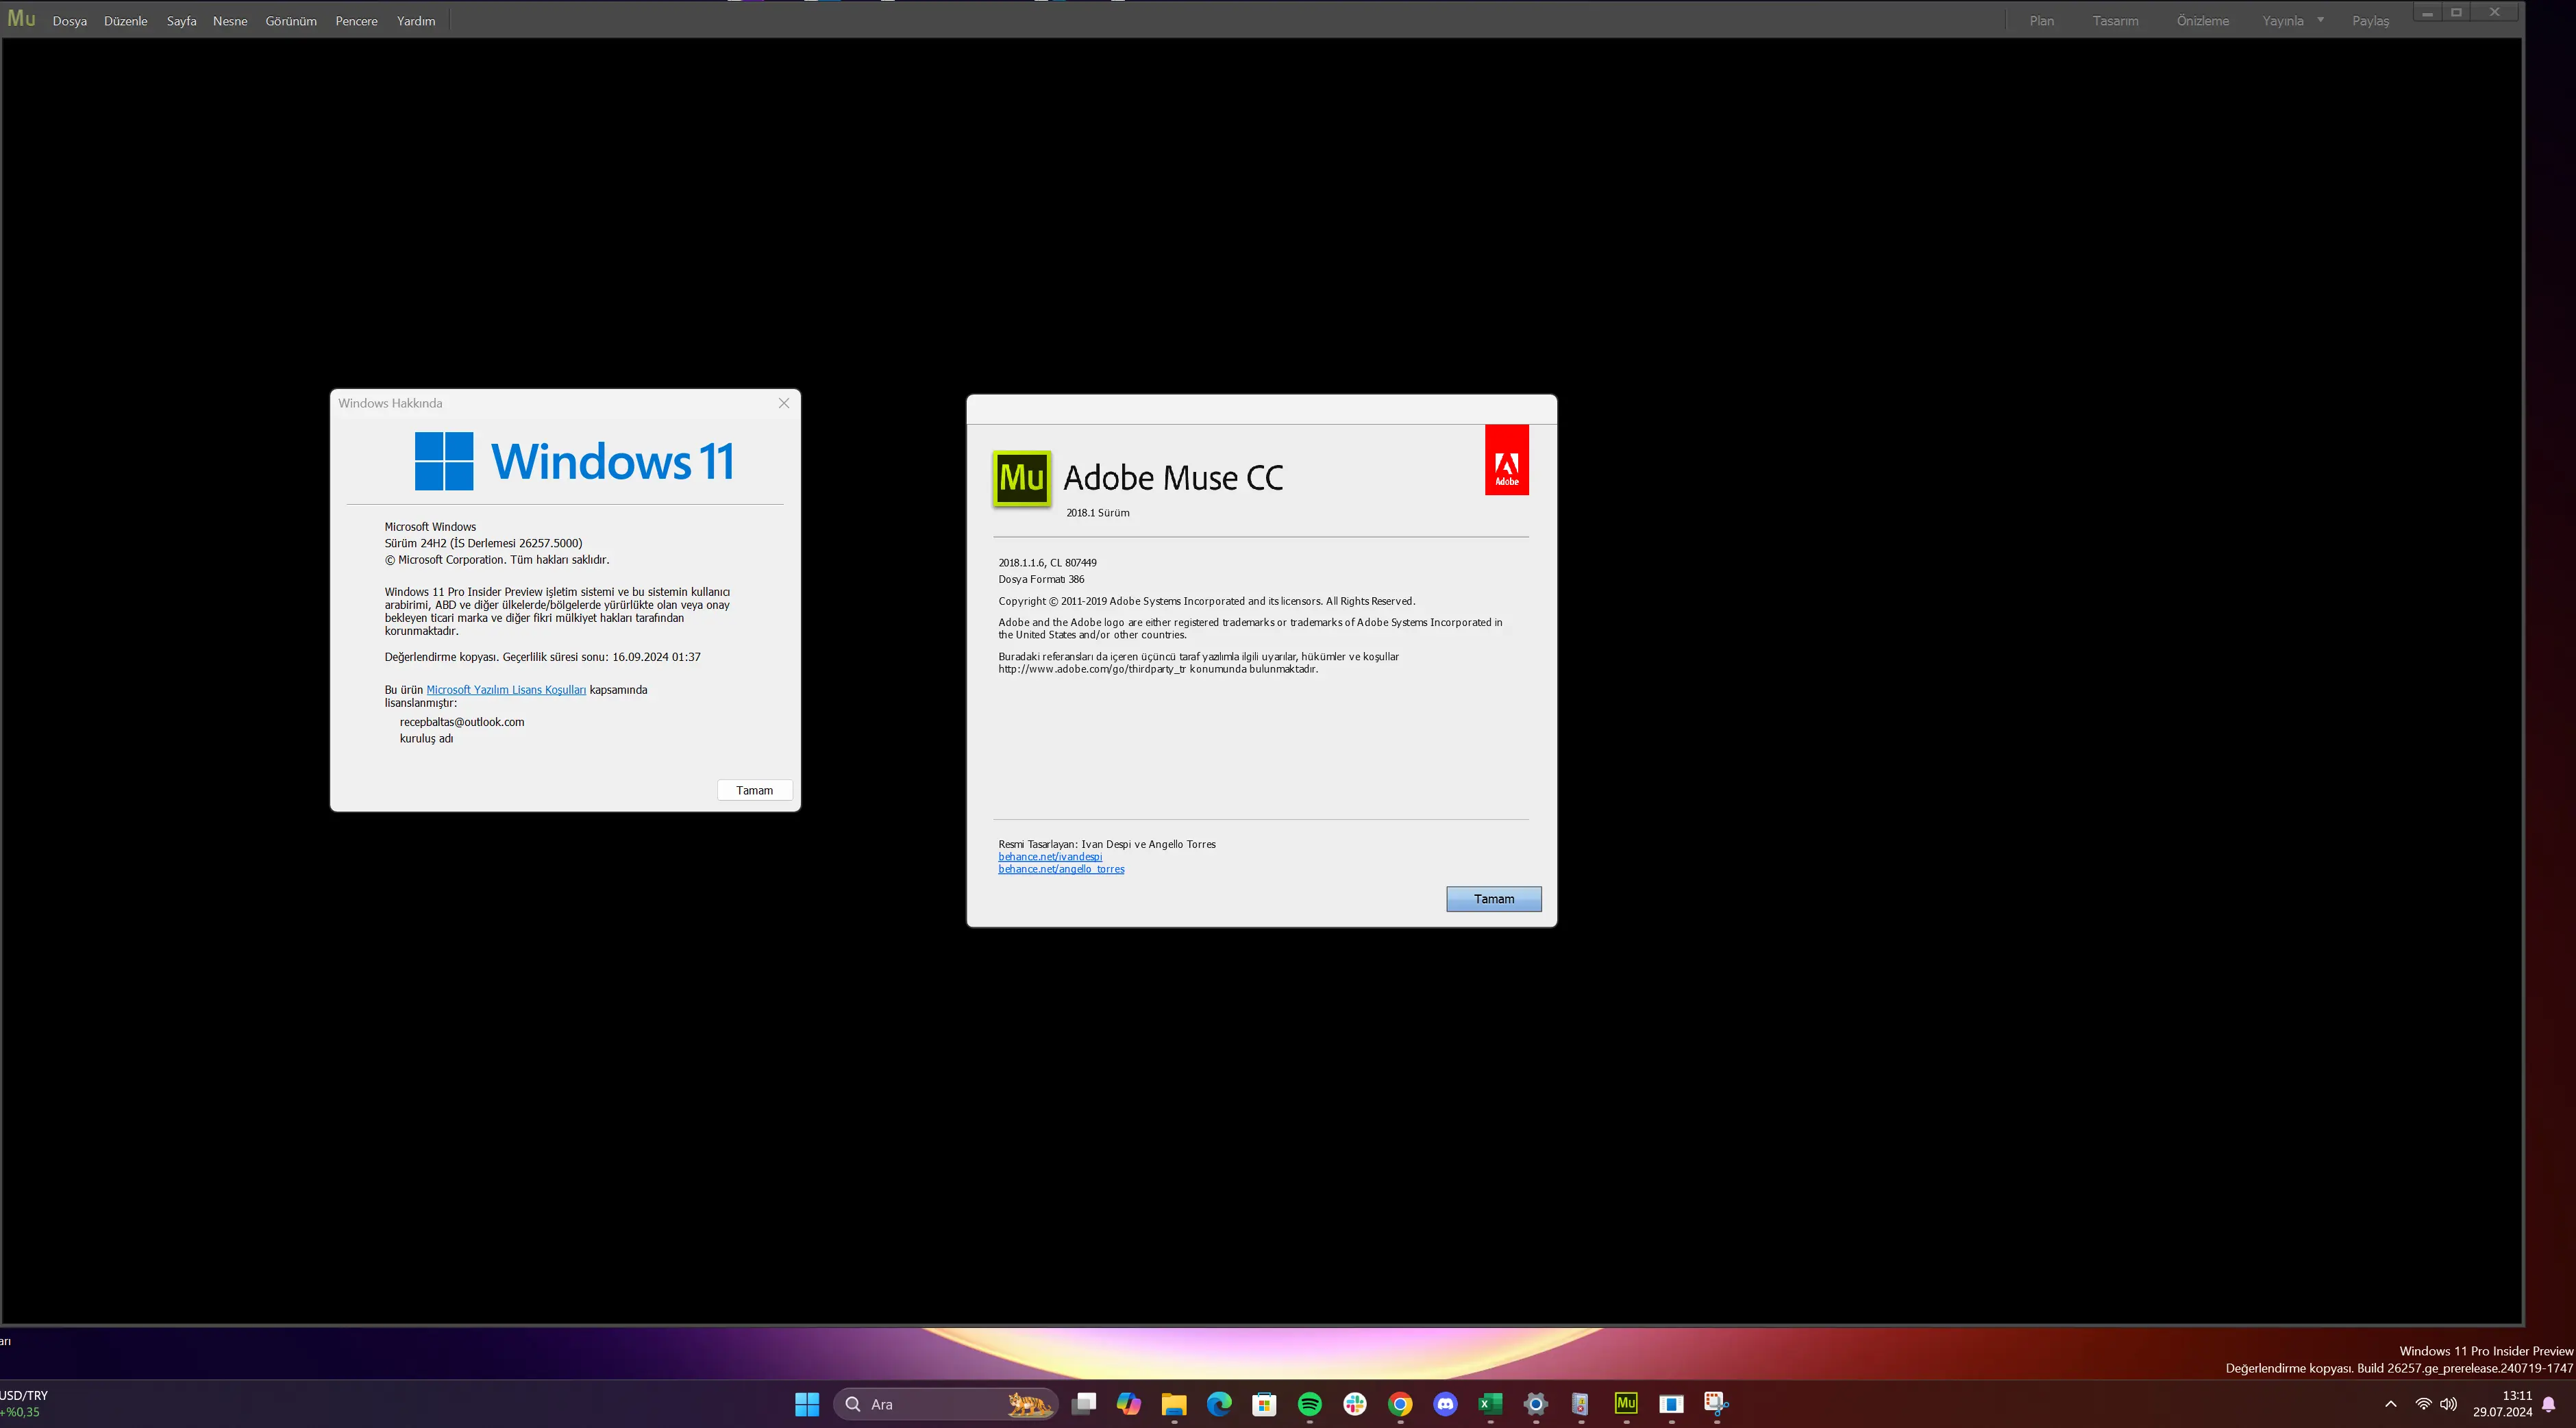Image resolution: width=2576 pixels, height=1428 pixels.
Task: Open the Windows Start menu
Action: click(x=807, y=1404)
